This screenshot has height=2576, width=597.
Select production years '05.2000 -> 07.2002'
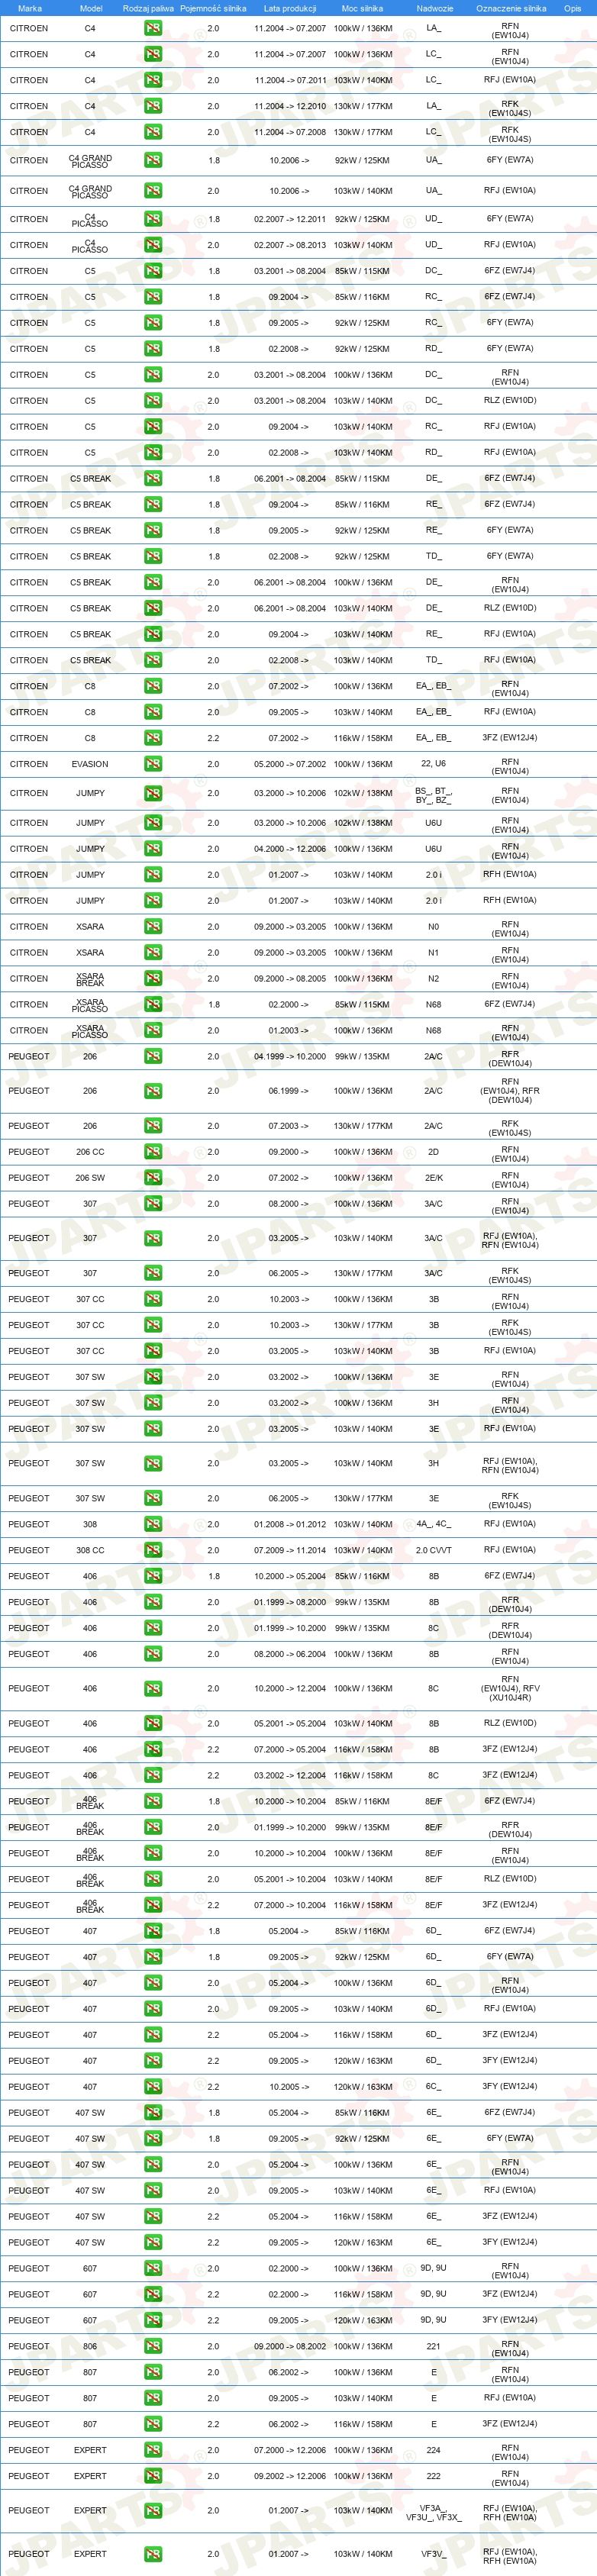(x=290, y=764)
